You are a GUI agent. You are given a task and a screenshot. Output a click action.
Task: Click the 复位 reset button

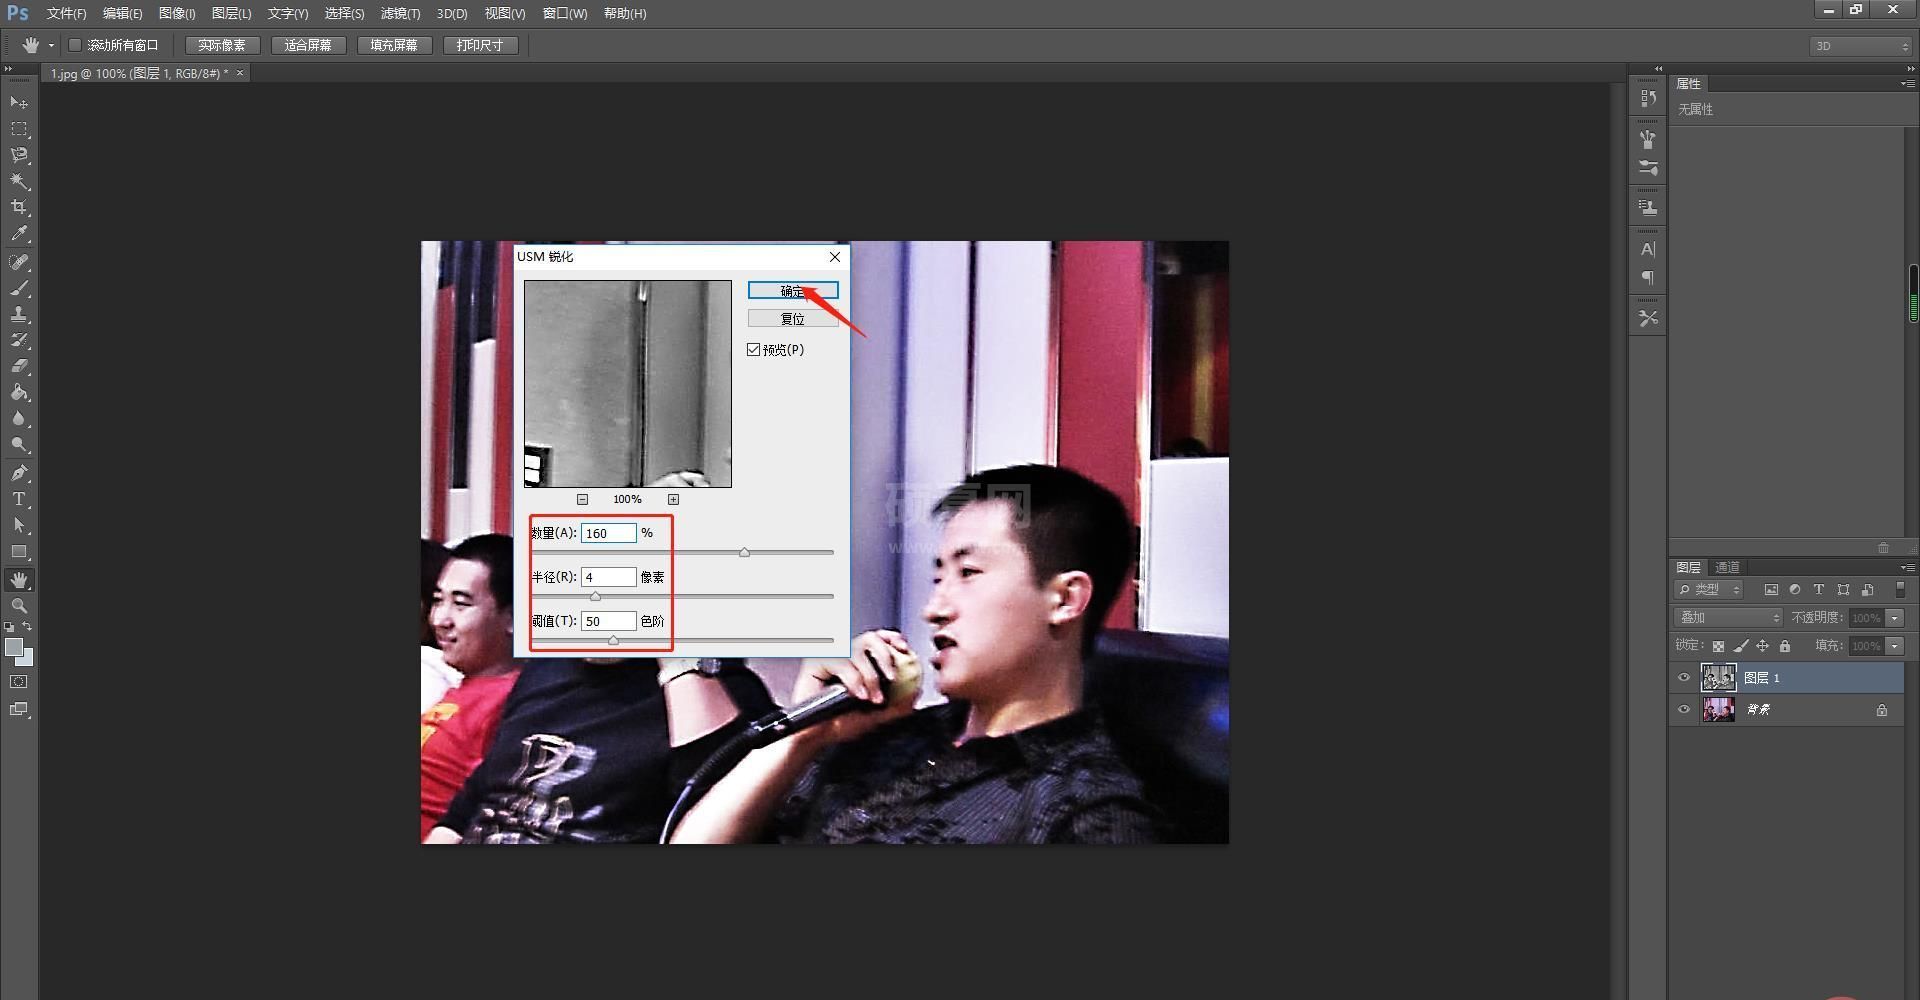click(793, 319)
